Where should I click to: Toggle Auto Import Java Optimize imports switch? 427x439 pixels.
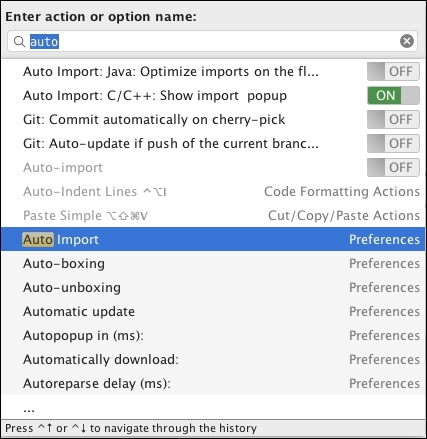coord(393,71)
